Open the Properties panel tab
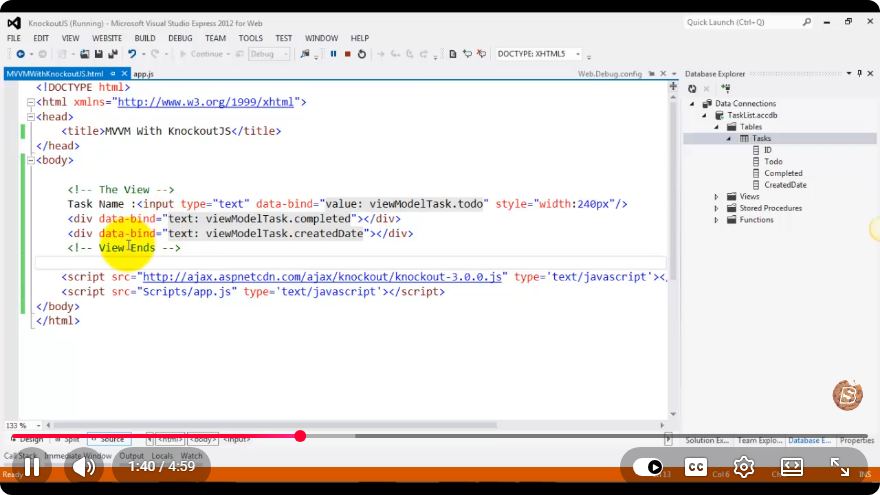 click(x=856, y=441)
